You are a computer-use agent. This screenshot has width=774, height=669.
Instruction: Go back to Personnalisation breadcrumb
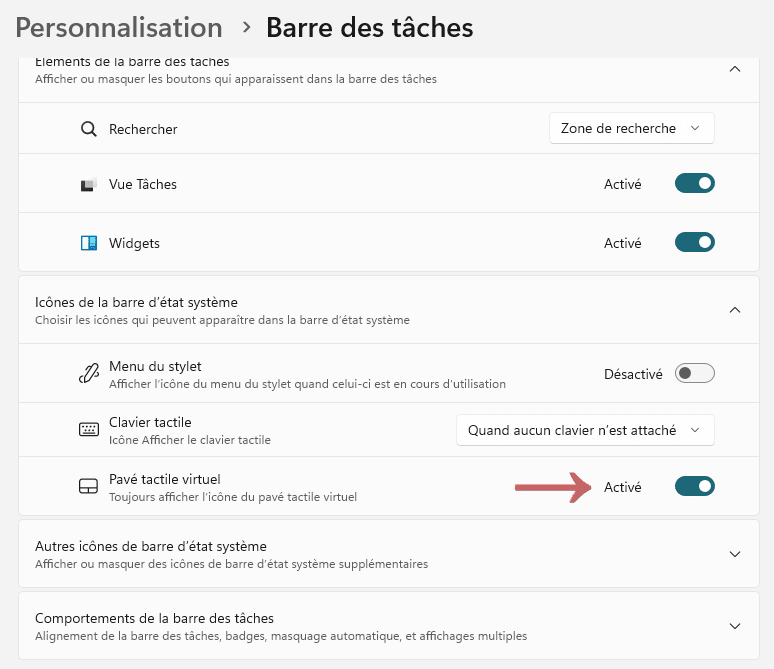coord(119,27)
